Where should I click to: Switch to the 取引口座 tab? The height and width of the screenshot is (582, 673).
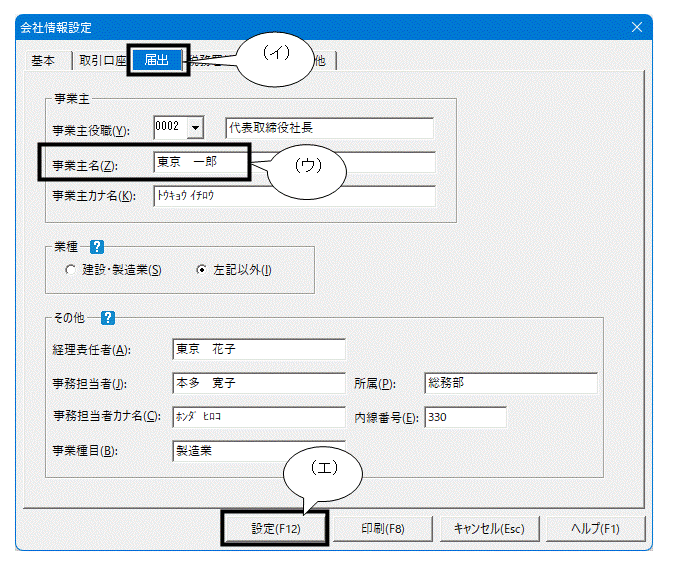pos(102,61)
